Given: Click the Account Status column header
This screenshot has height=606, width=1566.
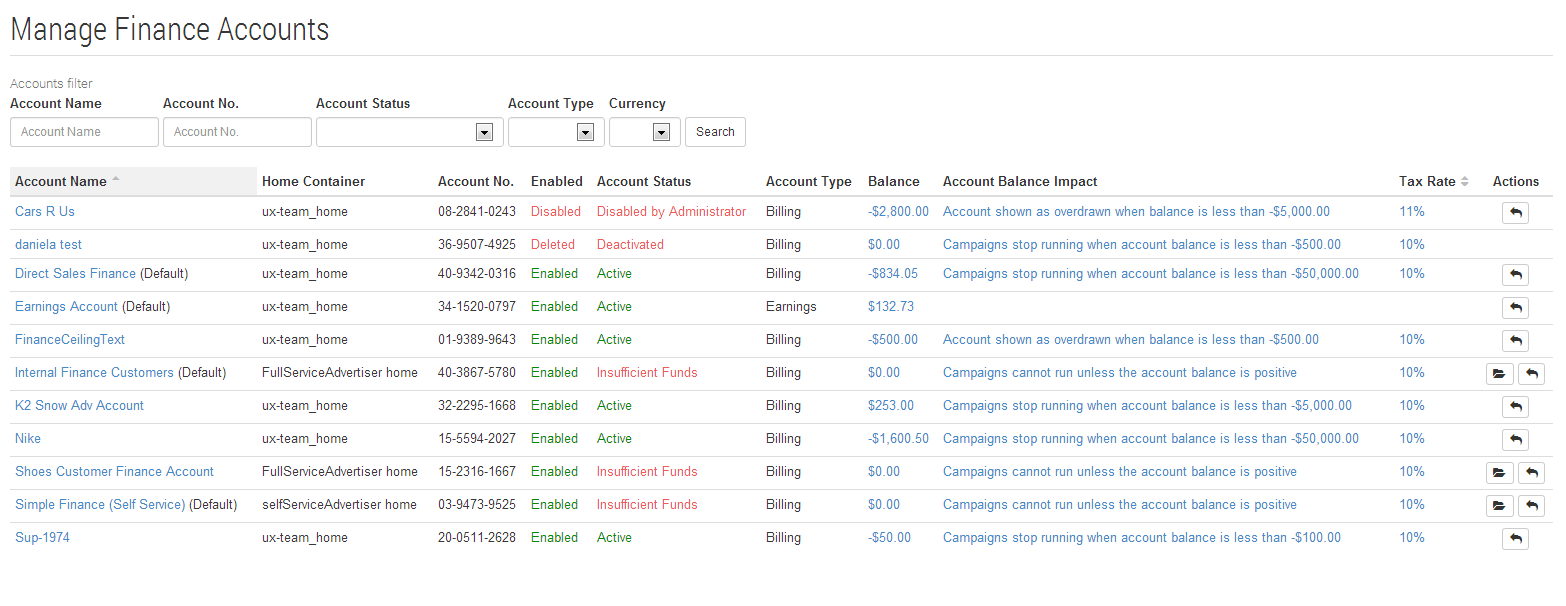Looking at the screenshot, I should [x=644, y=182].
